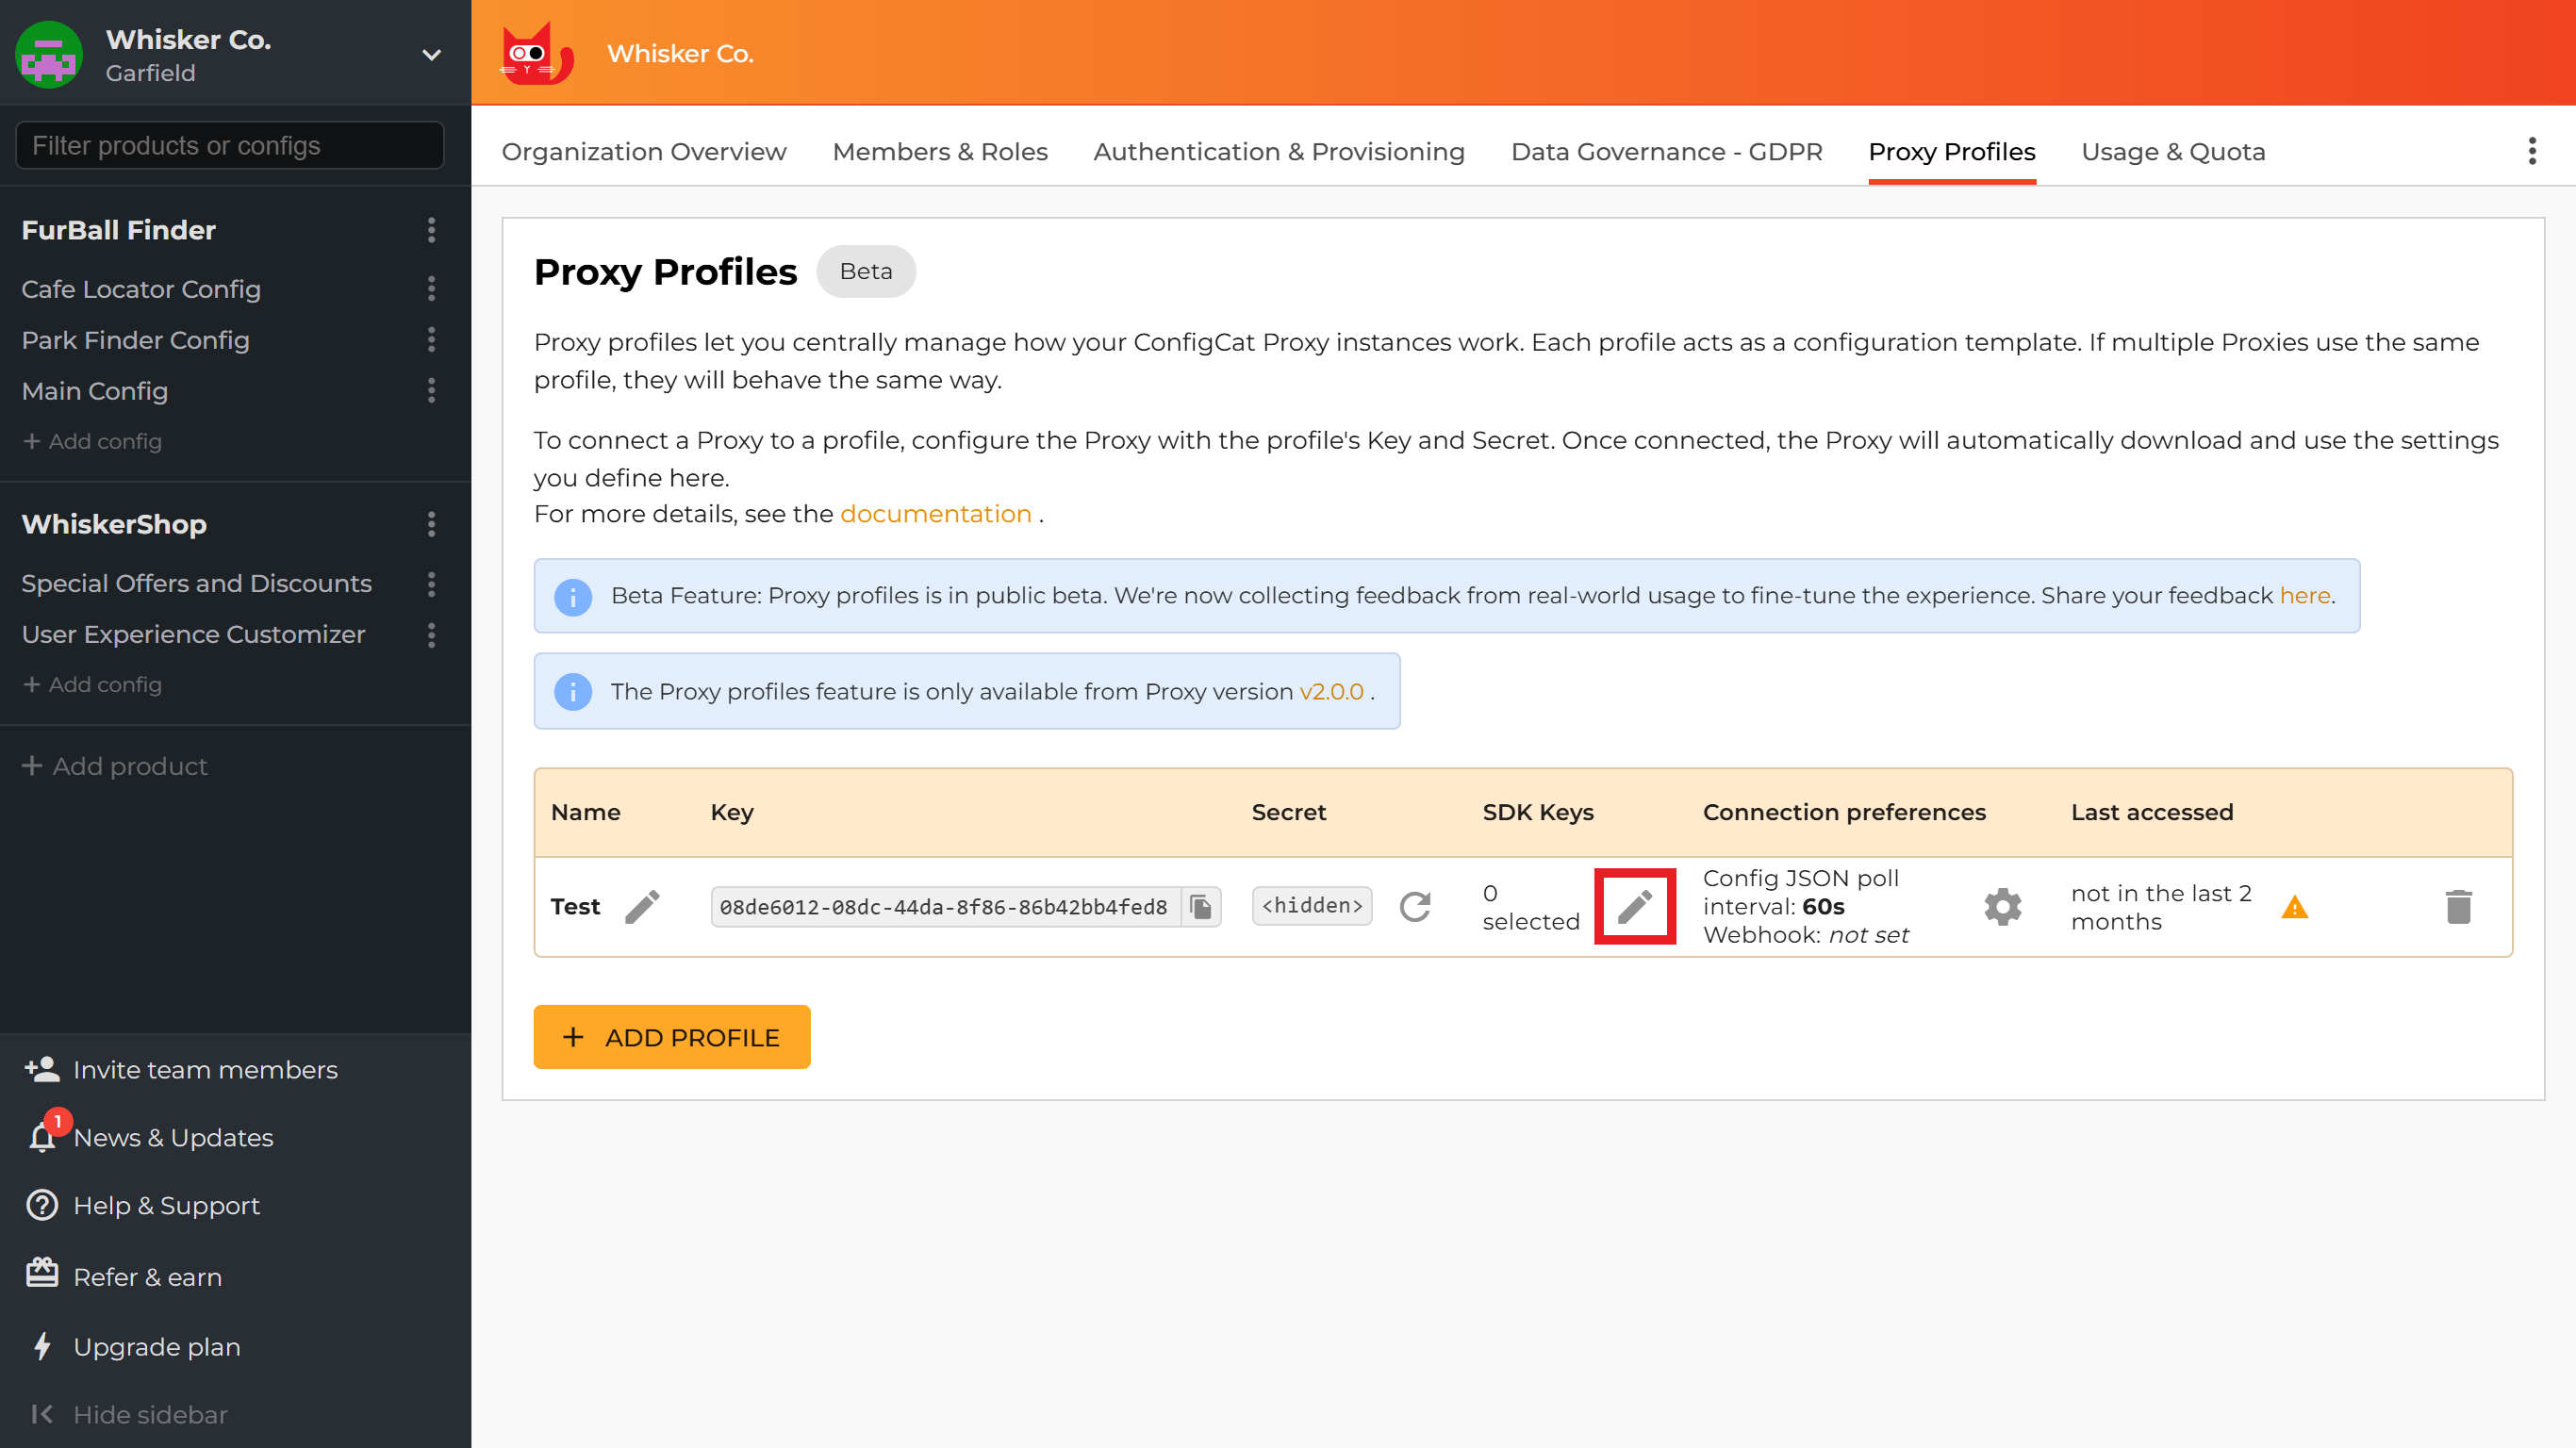Open Help & Support
Screen dimensions: 2576x1448
(x=41, y=1205)
